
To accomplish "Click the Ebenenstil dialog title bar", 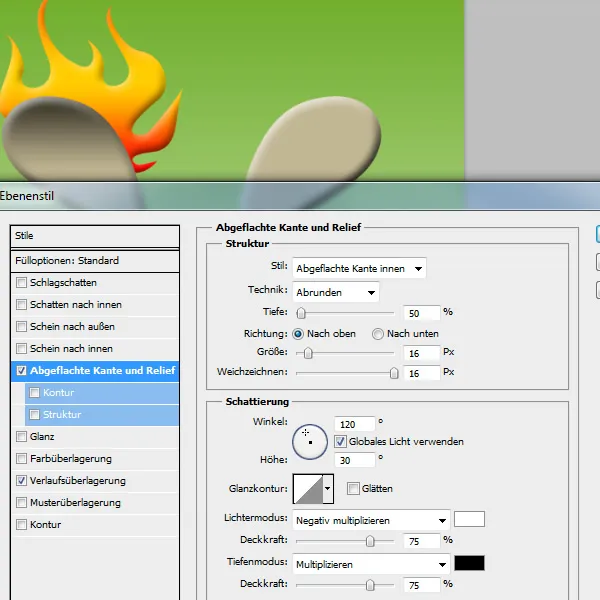I will pos(300,196).
